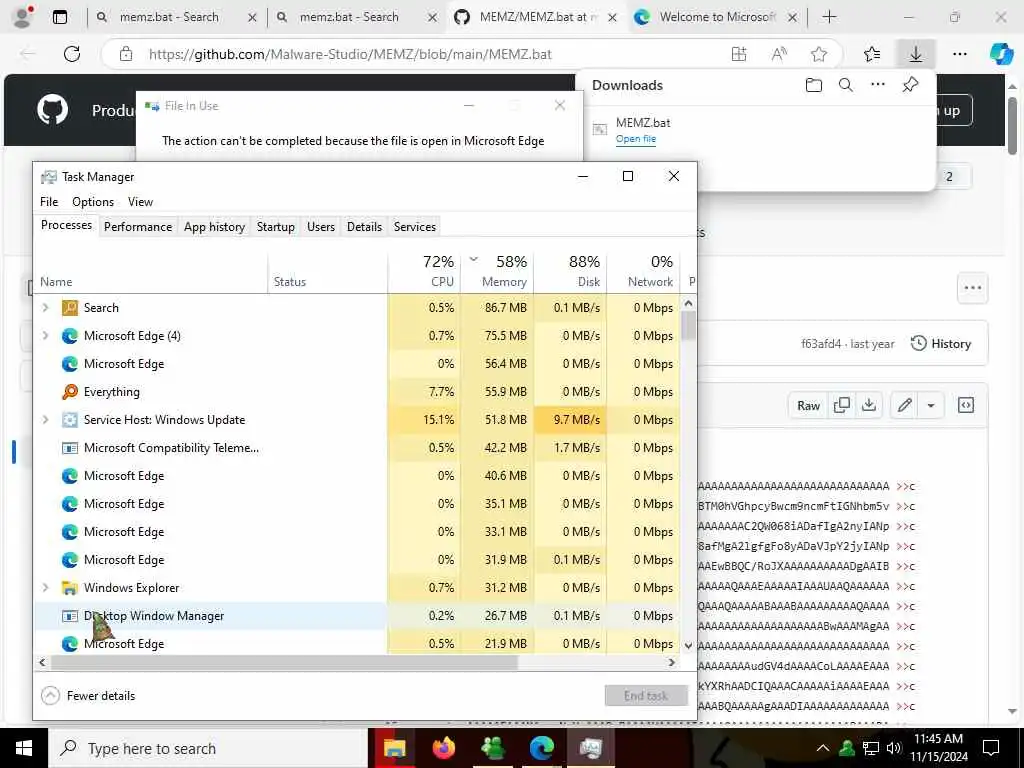The height and width of the screenshot is (768, 1024).
Task: Switch to the Startup tab
Action: click(x=276, y=227)
